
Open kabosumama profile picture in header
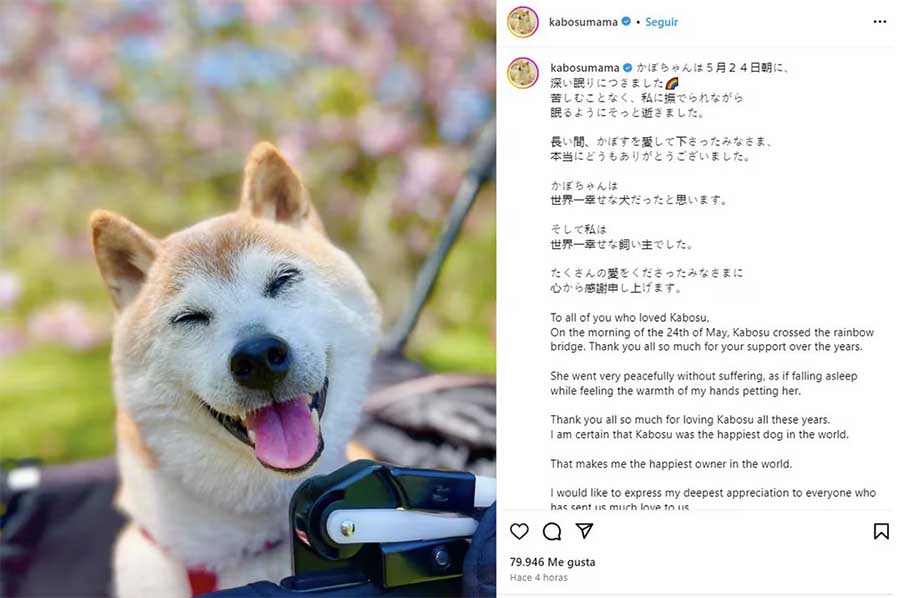pyautogui.click(x=522, y=22)
